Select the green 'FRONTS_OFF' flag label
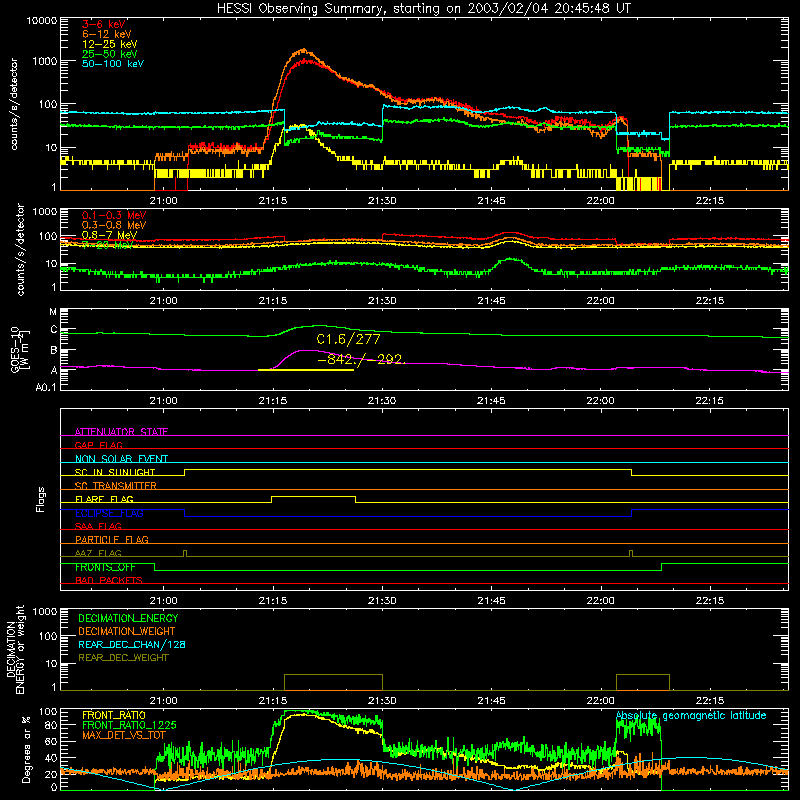 [x=105, y=567]
